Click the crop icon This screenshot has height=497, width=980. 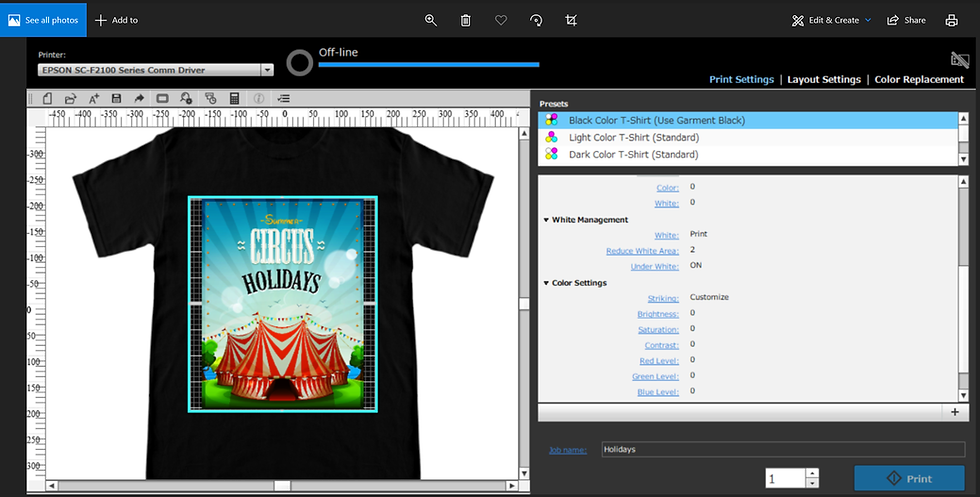(571, 20)
